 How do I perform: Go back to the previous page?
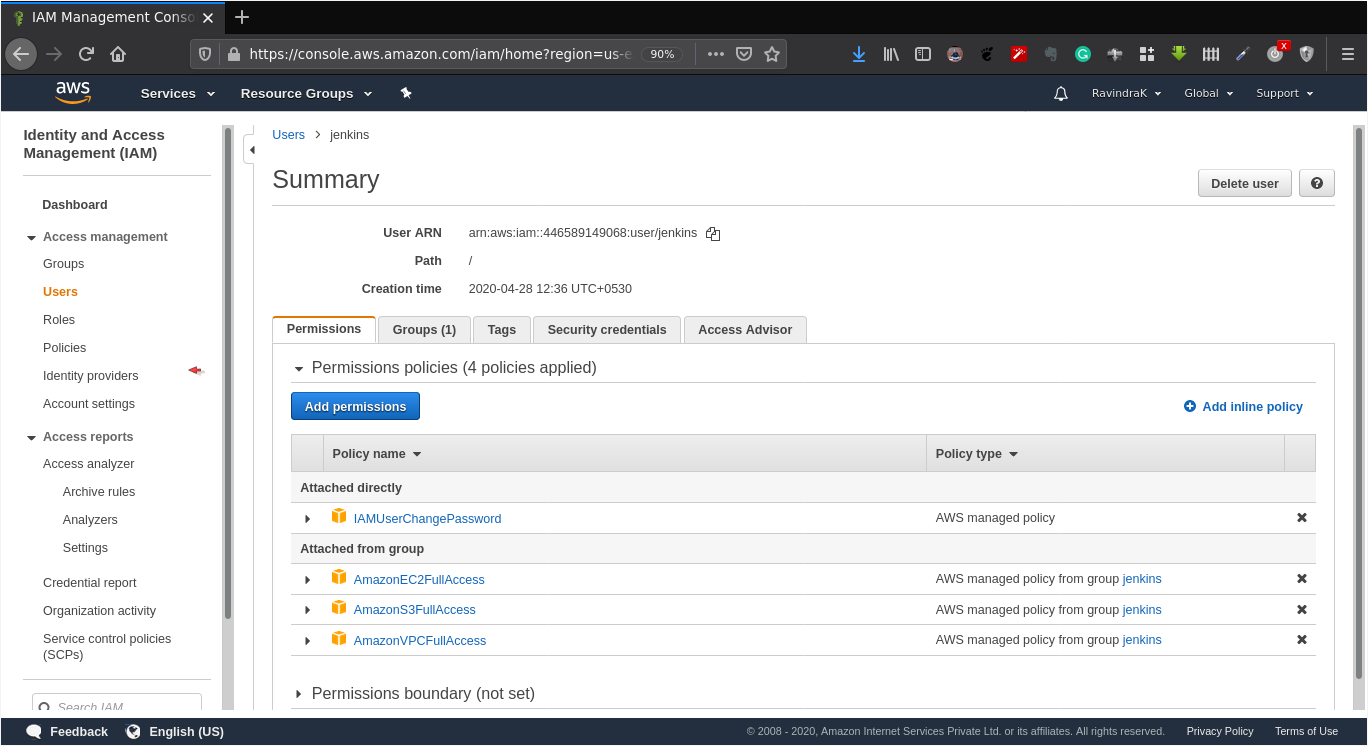point(21,54)
